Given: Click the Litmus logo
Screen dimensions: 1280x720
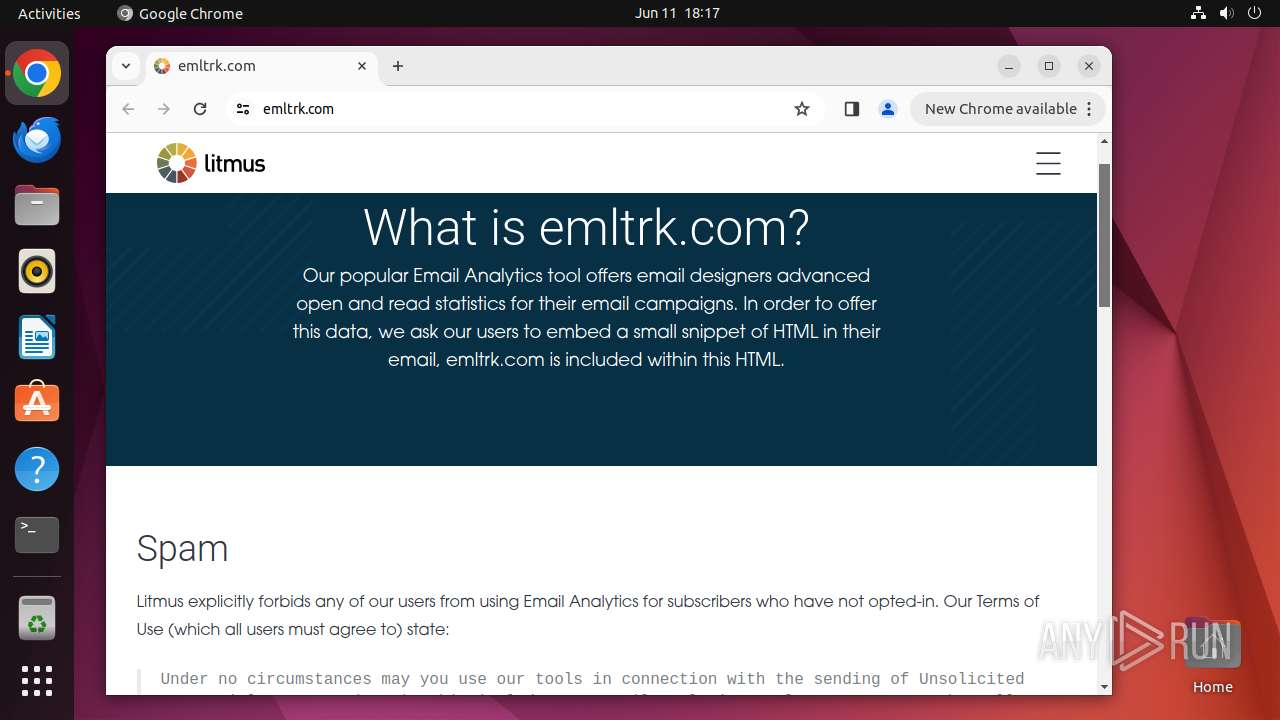Looking at the screenshot, I should pos(211,163).
